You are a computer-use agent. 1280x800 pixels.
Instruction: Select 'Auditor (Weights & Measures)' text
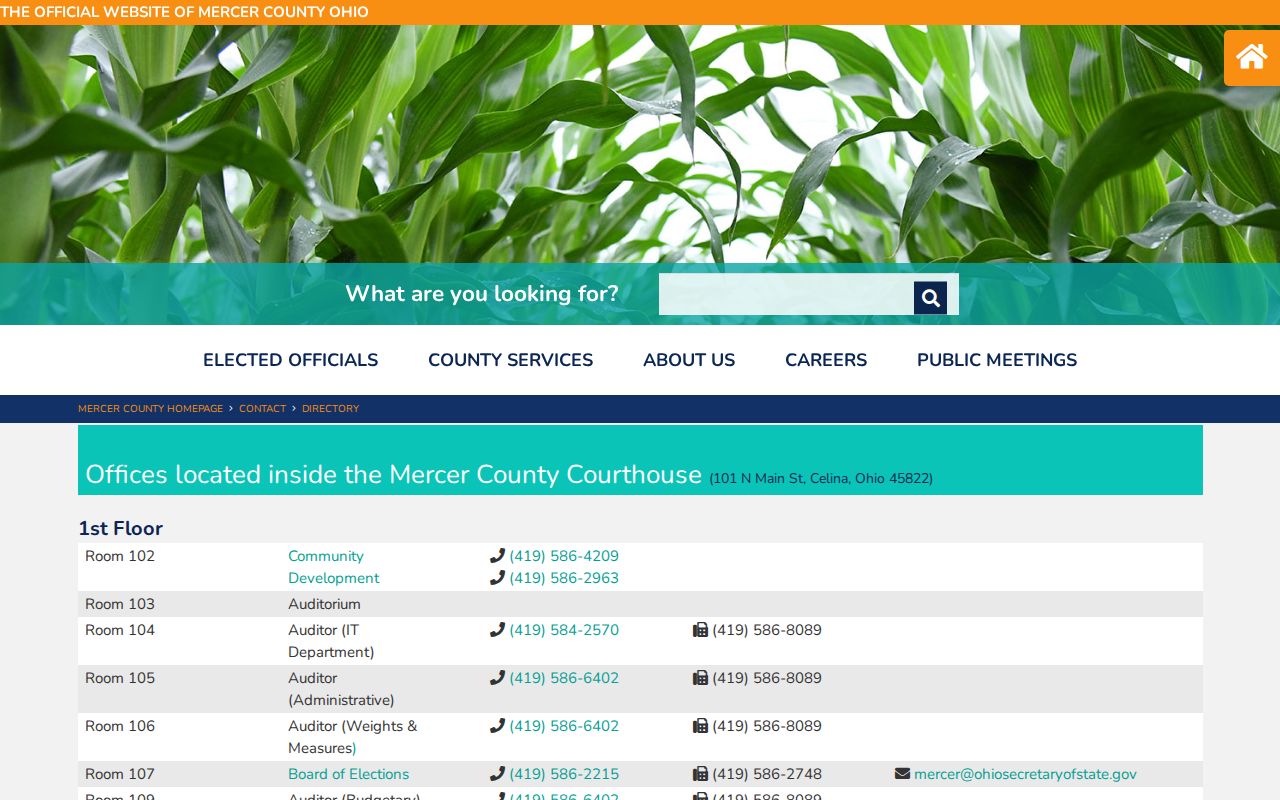pyautogui.click(x=352, y=737)
